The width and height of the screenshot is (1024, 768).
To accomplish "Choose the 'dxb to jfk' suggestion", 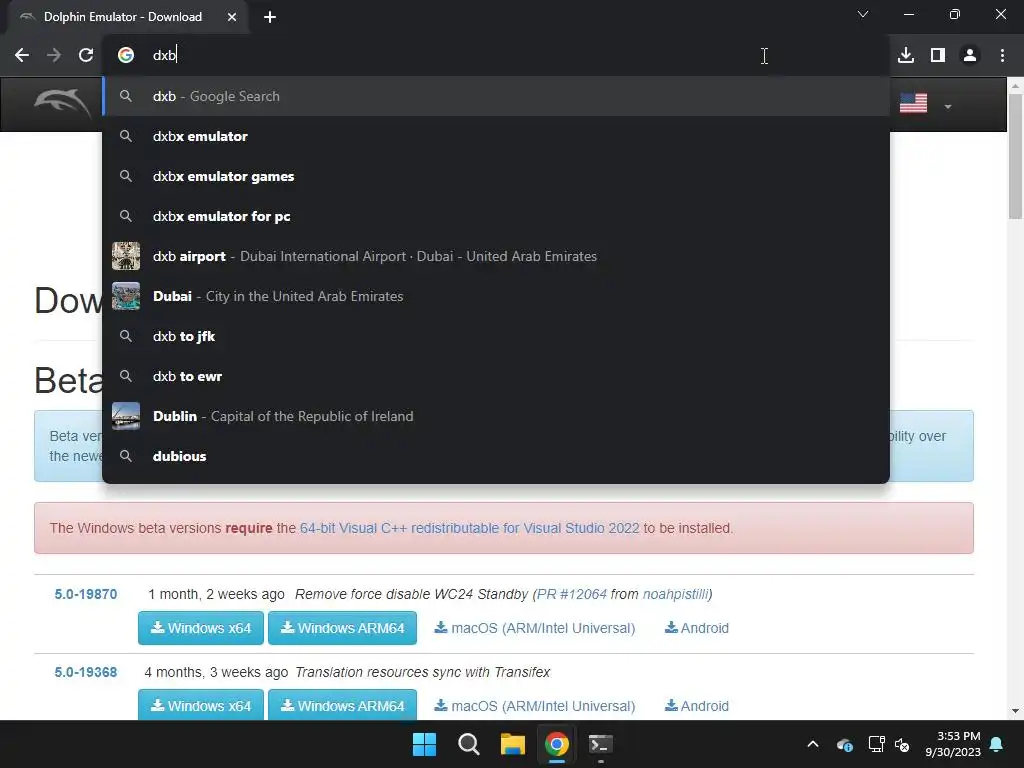I will (496, 336).
